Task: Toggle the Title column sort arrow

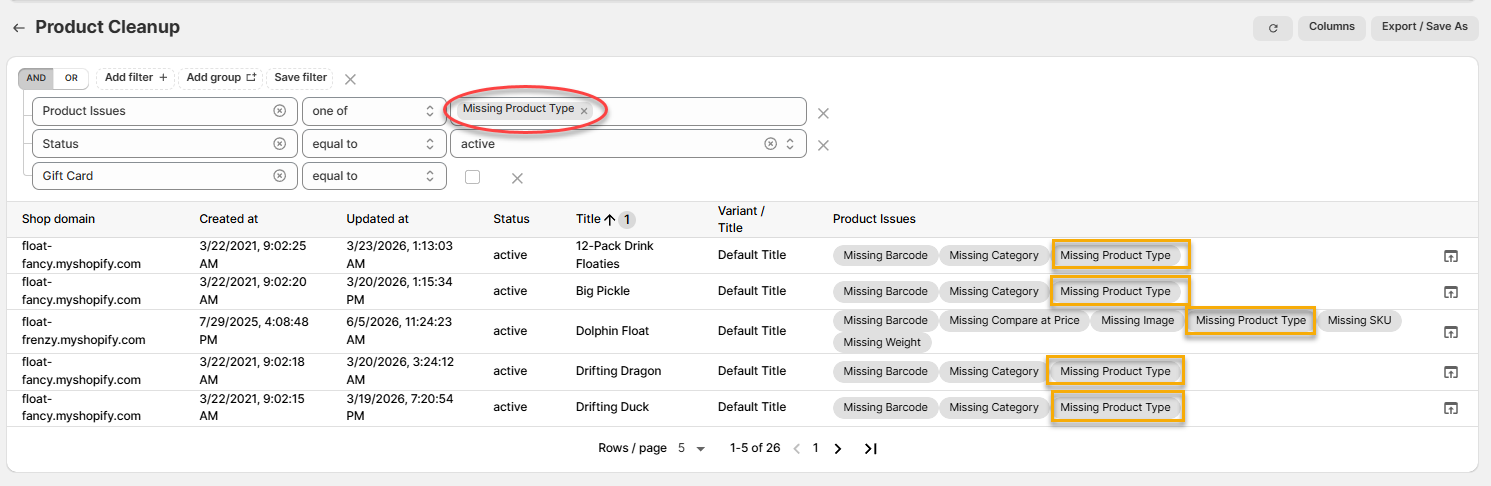Action: pyautogui.click(x=610, y=220)
